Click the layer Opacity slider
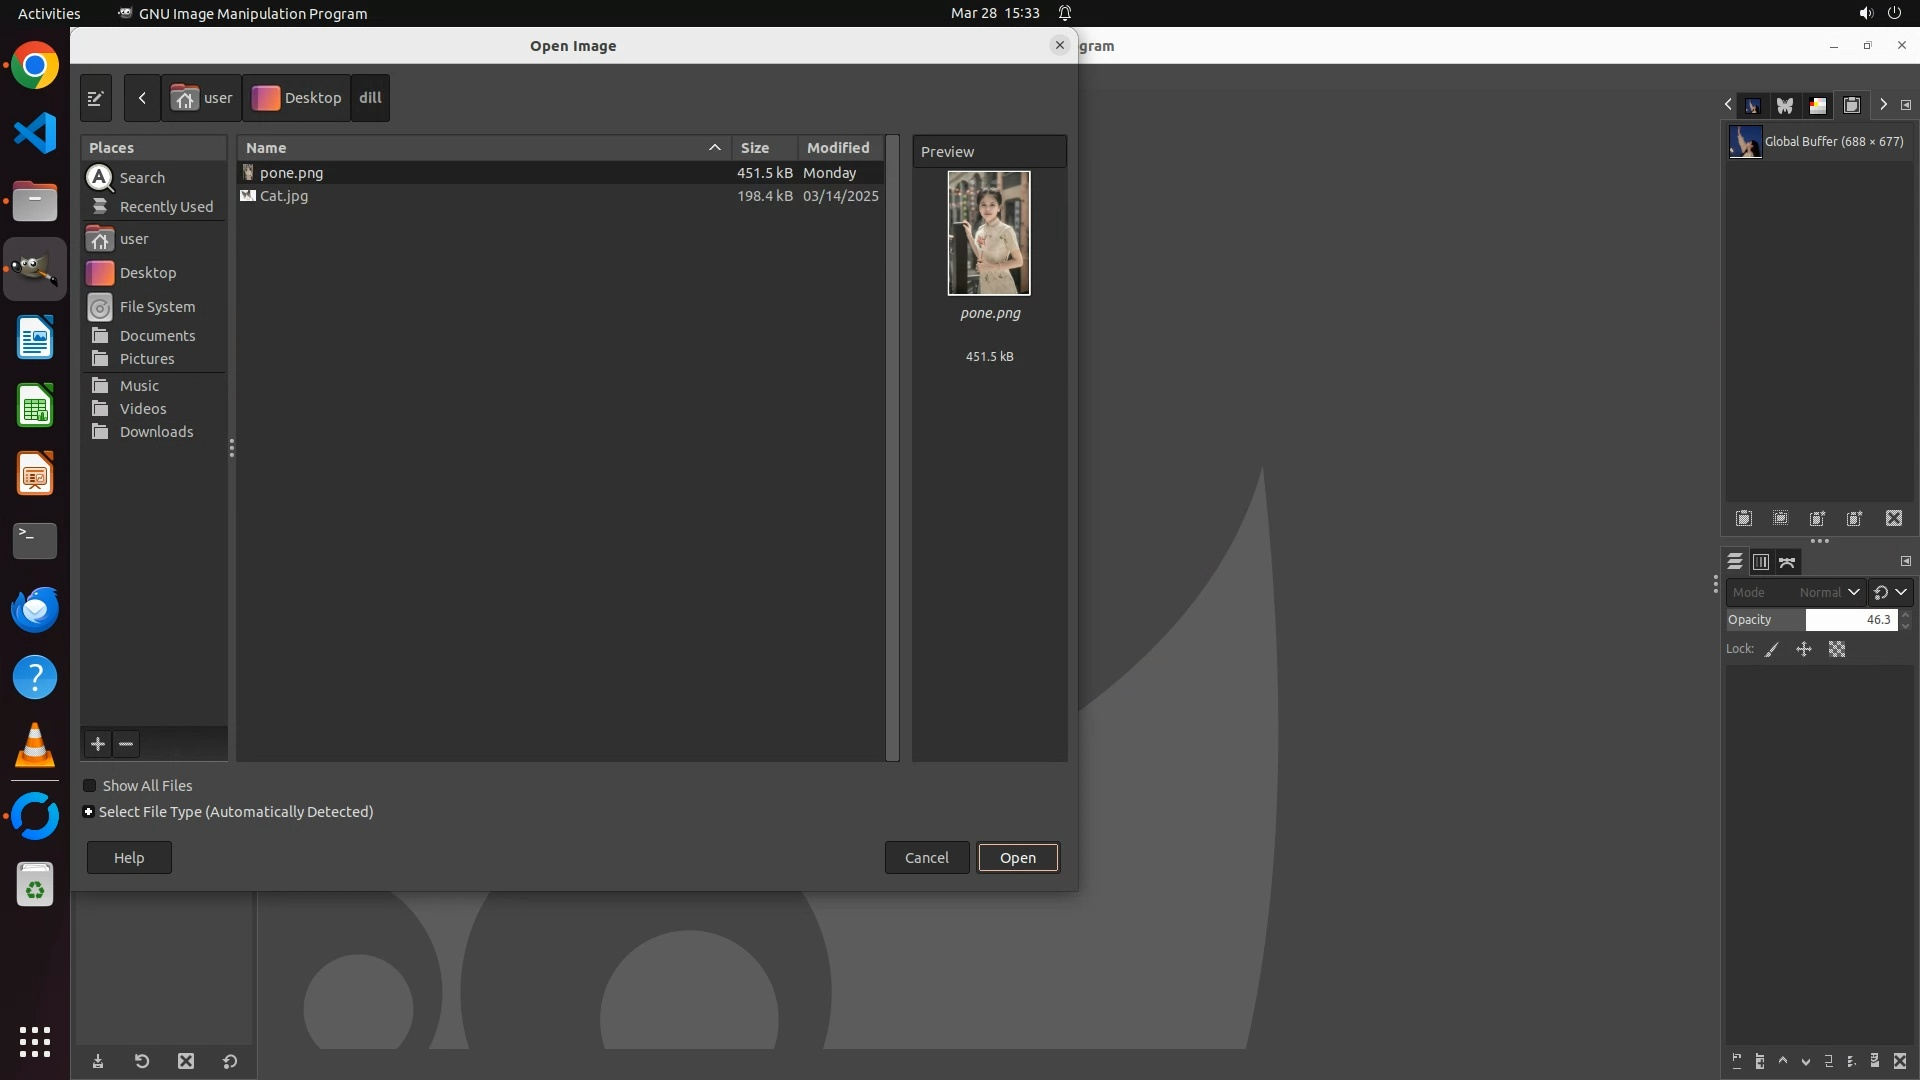Viewport: 1920px width, 1080px height. tap(1850, 620)
